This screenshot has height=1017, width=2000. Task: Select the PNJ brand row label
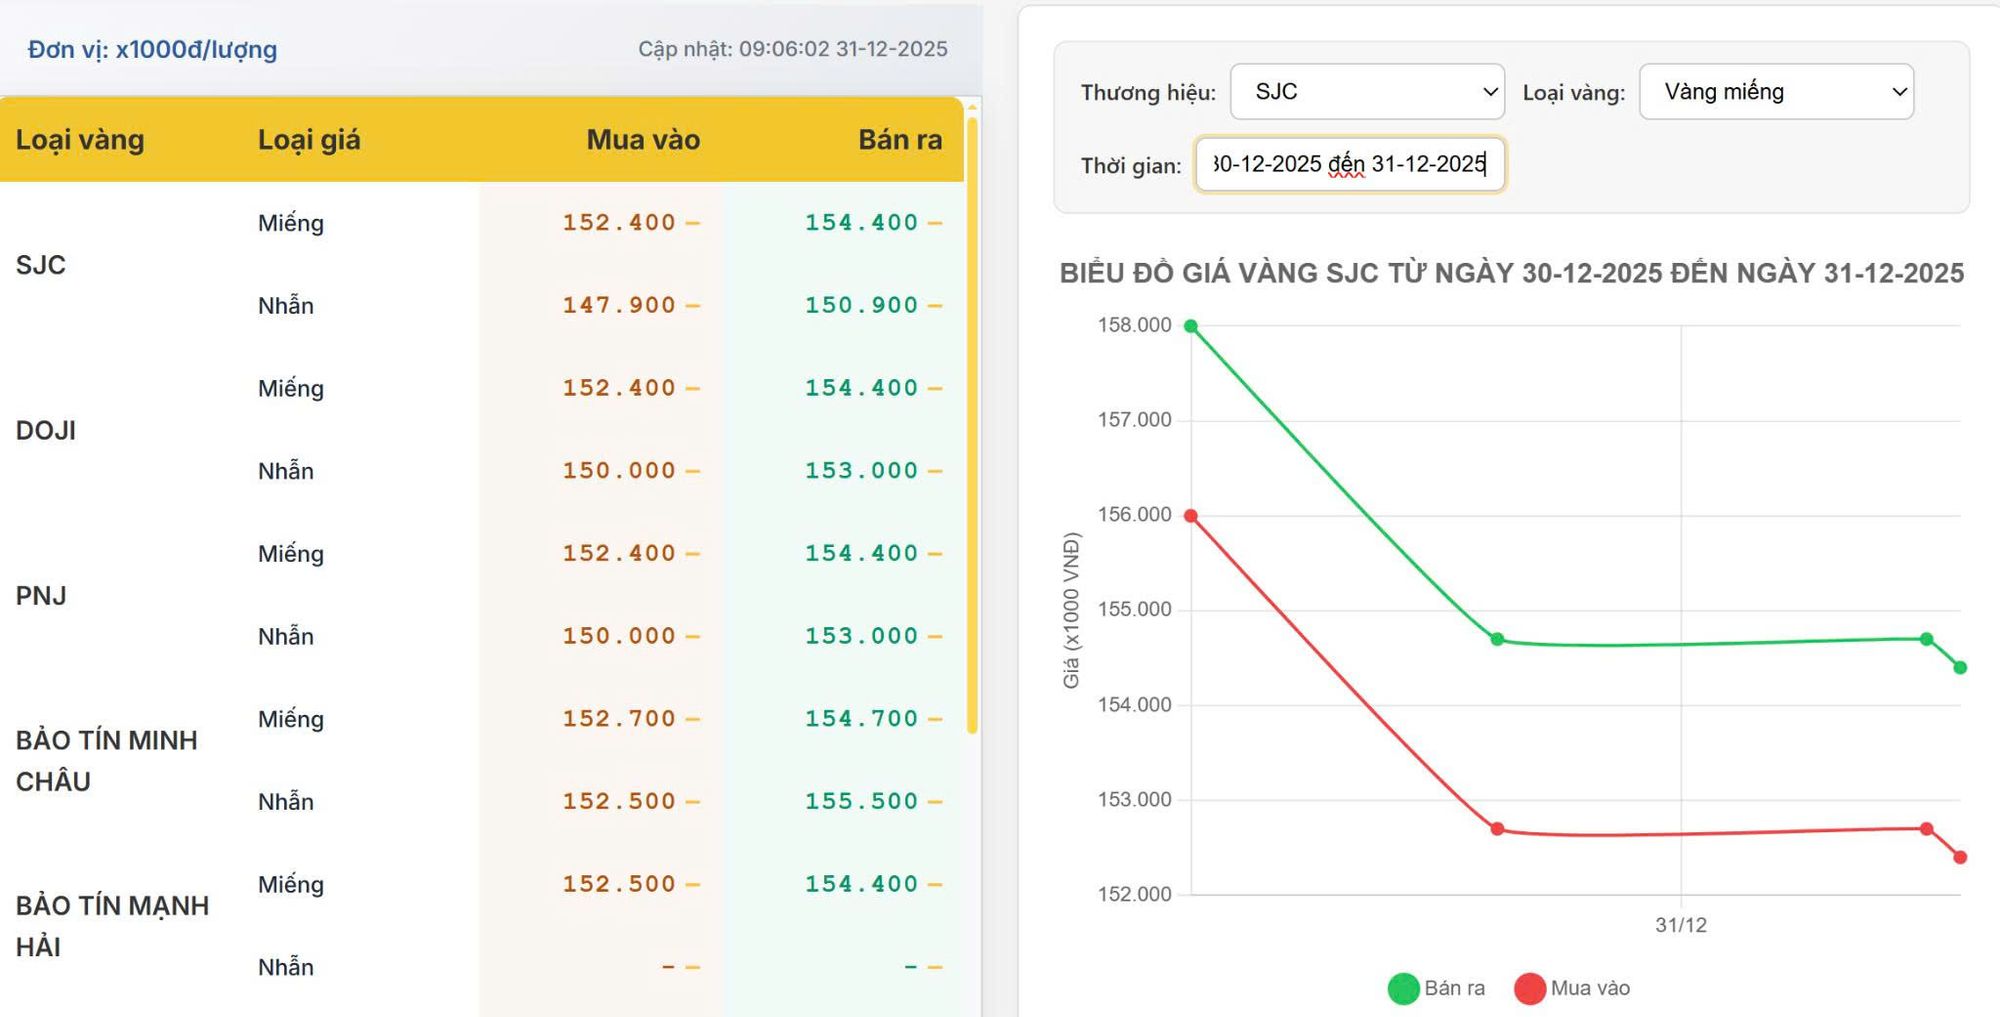point(41,596)
